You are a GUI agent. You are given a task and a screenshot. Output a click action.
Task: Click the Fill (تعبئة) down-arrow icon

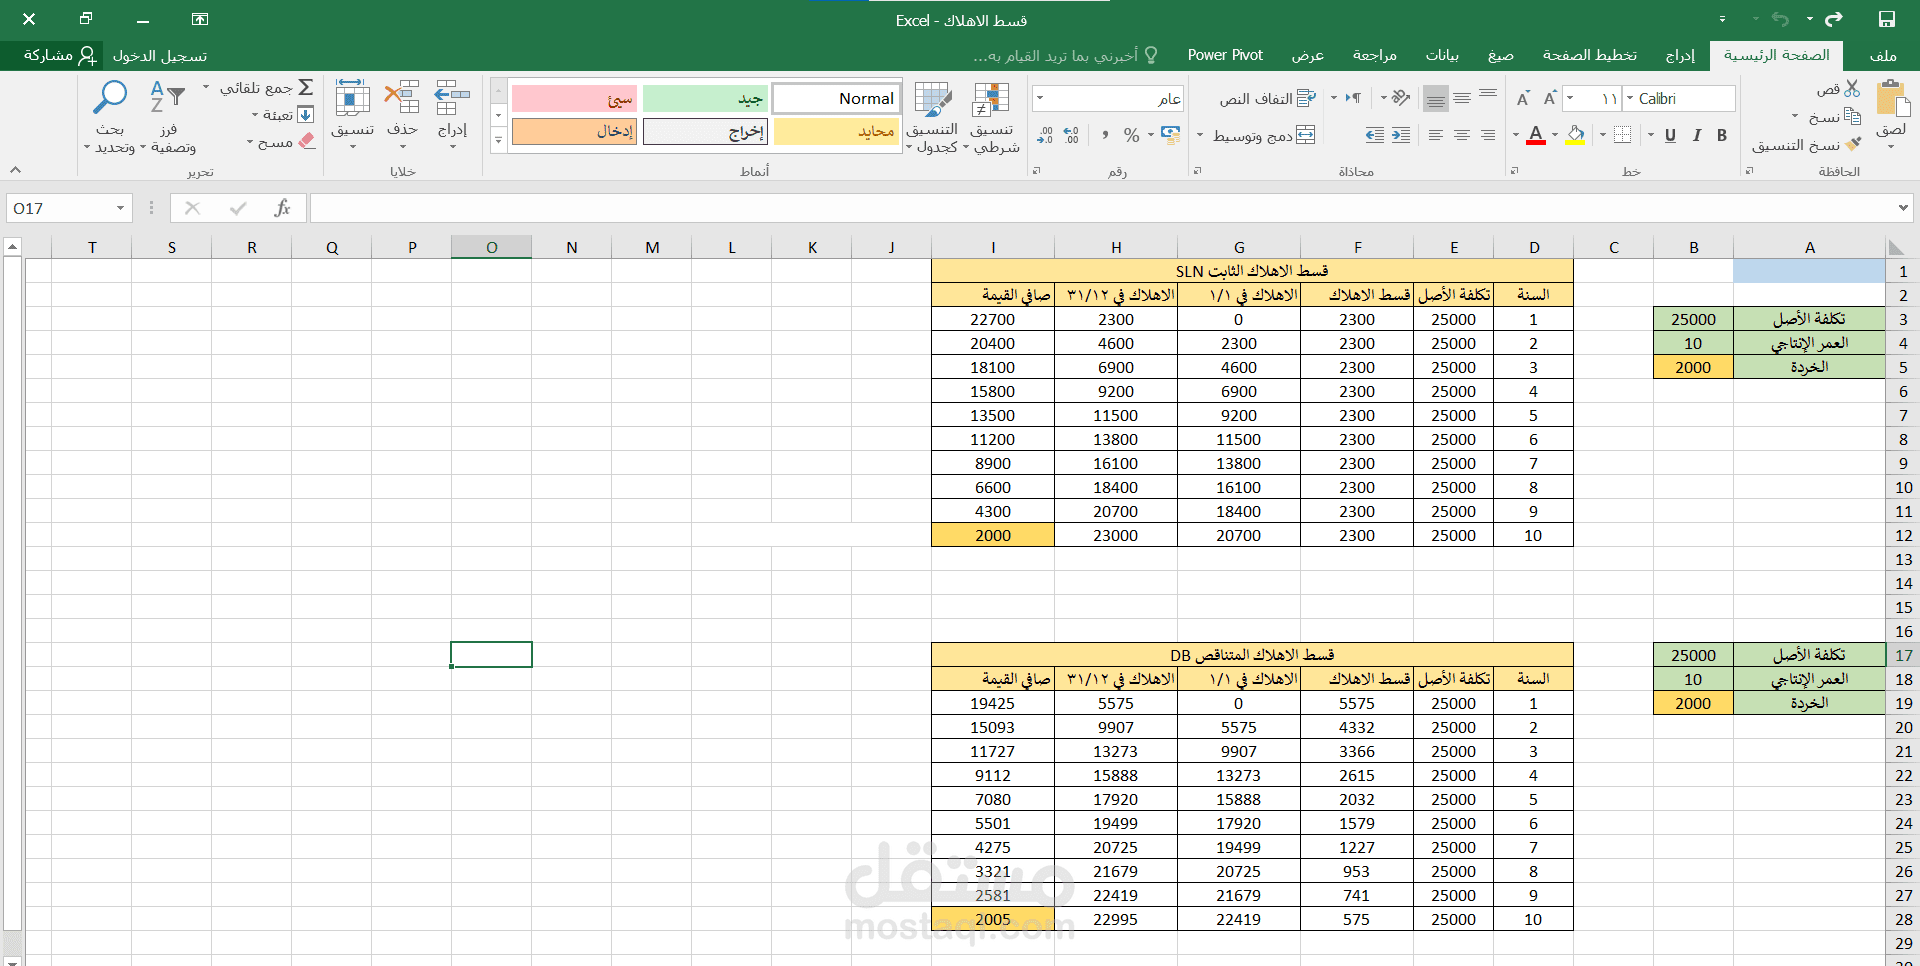(306, 115)
